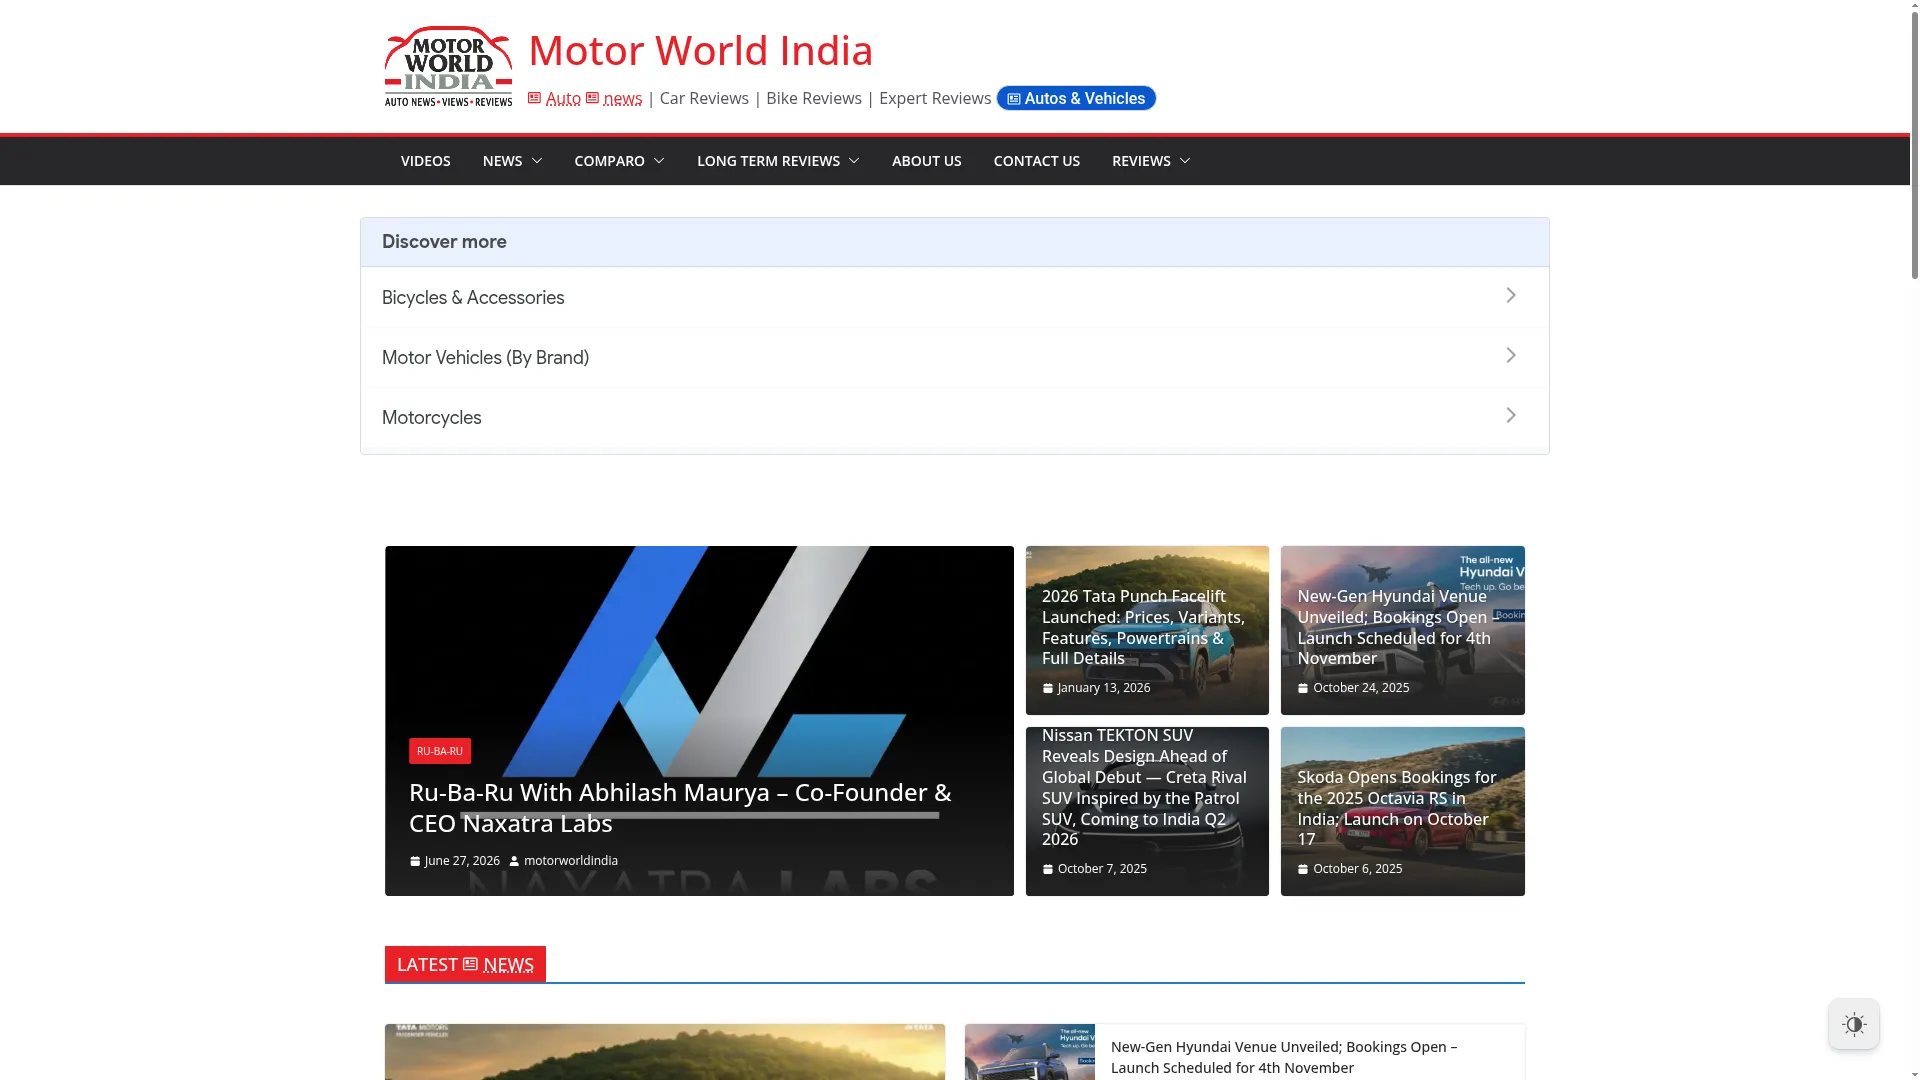Open Hyundai Venue article in Latest News list
Image resolution: width=1920 pixels, height=1080 pixels.
(1284, 1057)
